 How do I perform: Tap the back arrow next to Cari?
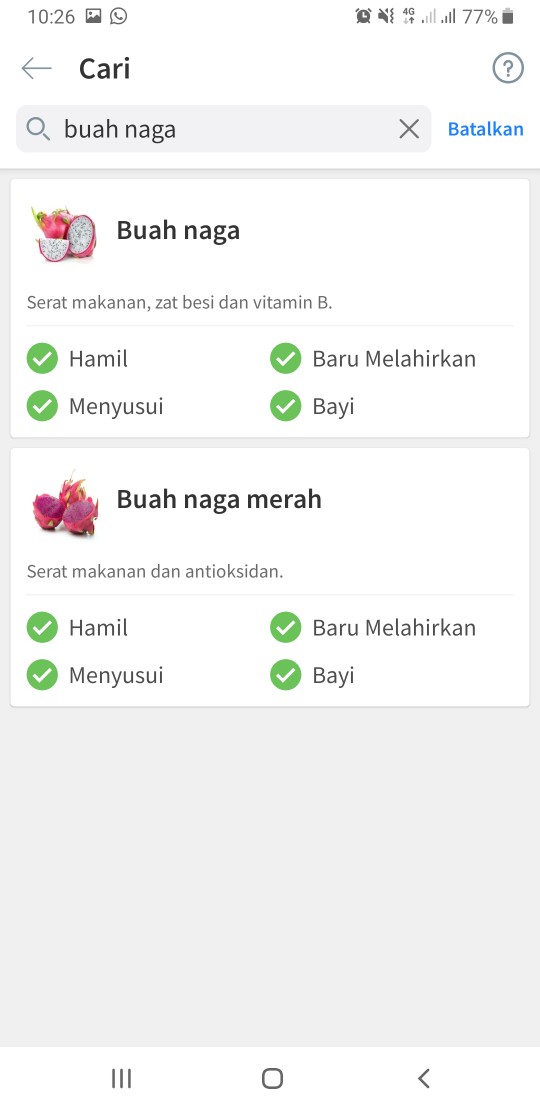[x=37, y=69]
